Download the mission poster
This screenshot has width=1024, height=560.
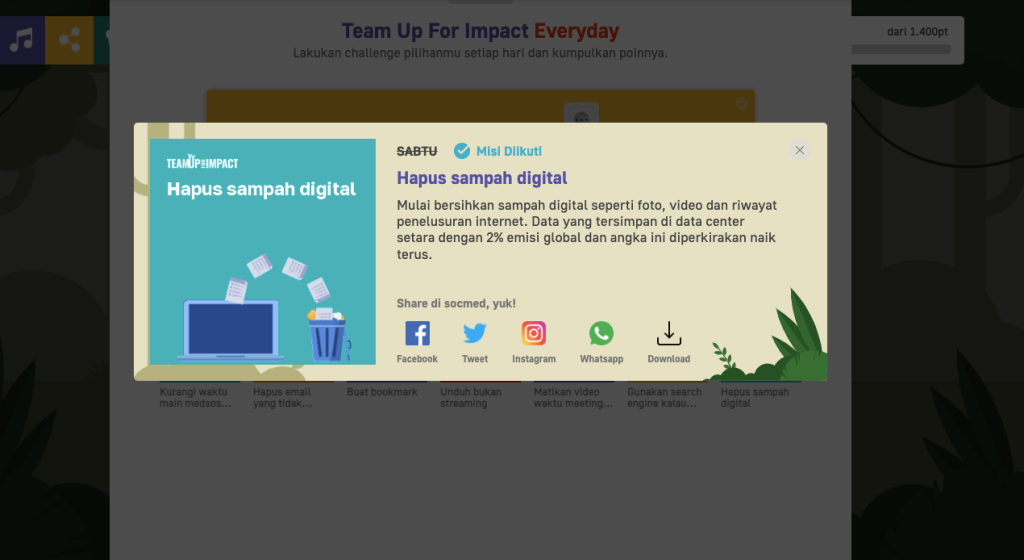pos(668,334)
